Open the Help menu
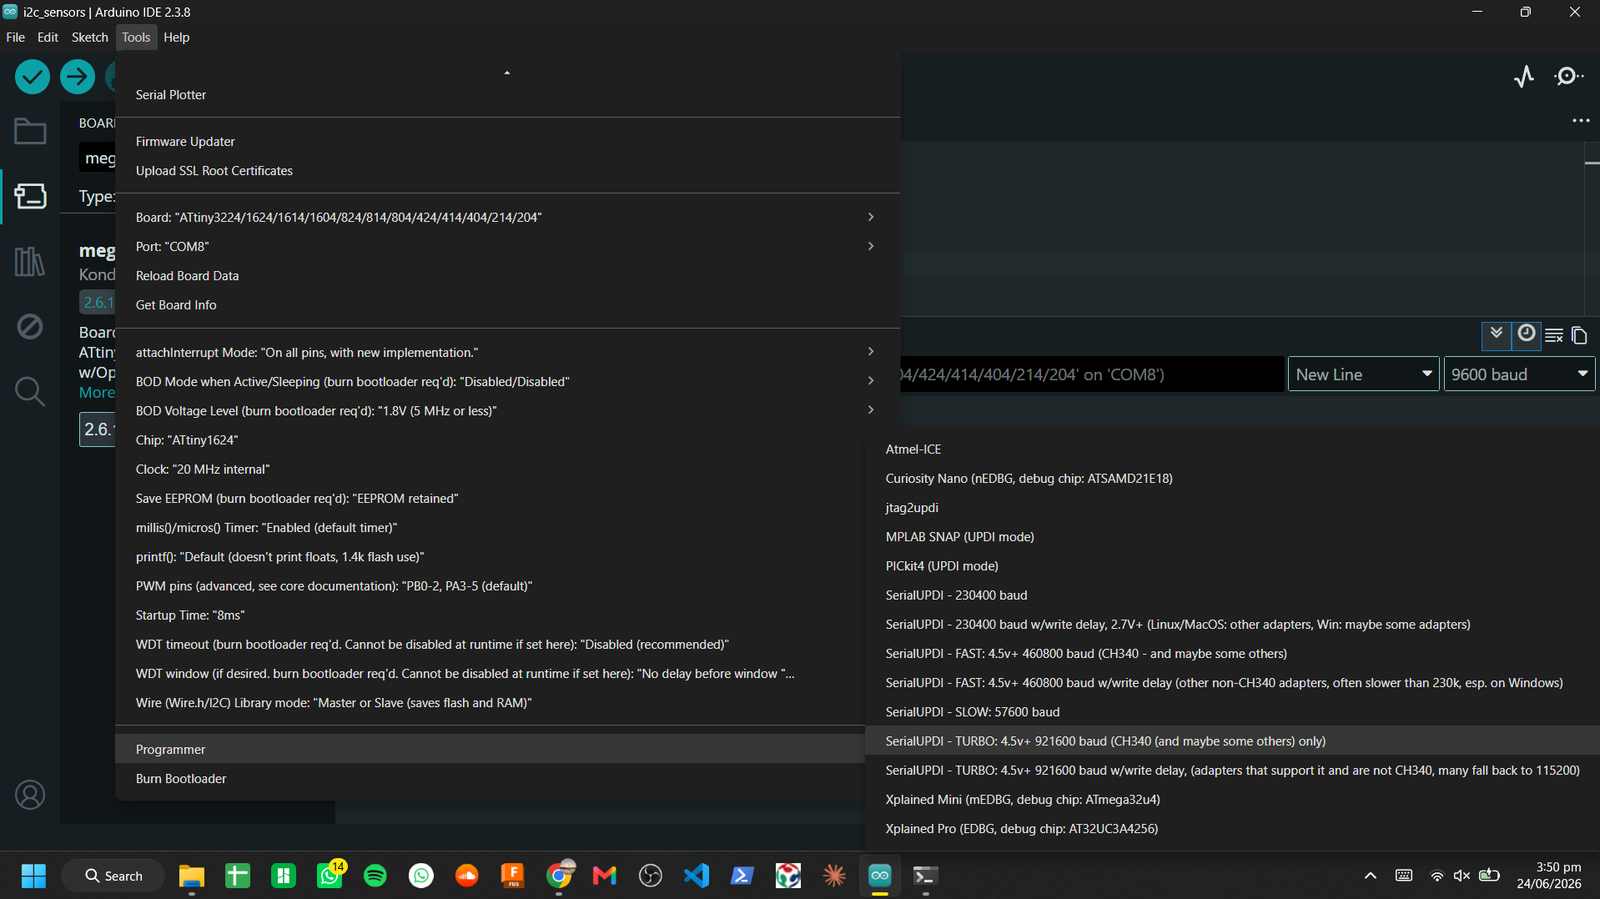The height and width of the screenshot is (899, 1600). coord(177,37)
